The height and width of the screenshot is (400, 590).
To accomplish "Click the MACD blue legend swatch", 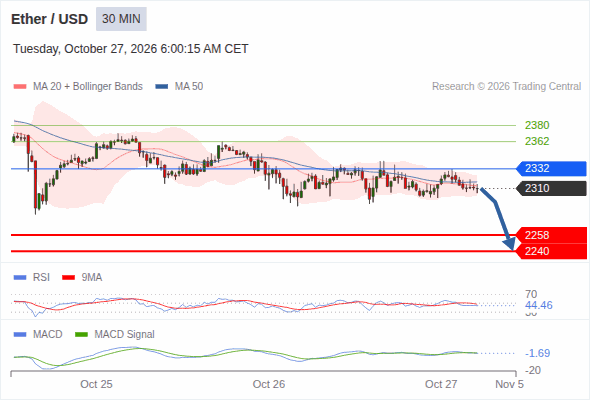I will pyautogui.click(x=20, y=335).
